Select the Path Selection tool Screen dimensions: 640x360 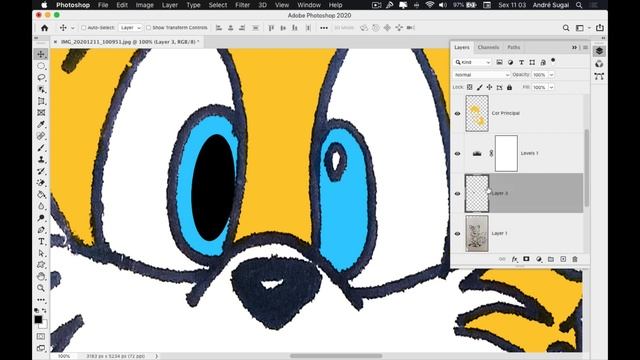[41, 253]
